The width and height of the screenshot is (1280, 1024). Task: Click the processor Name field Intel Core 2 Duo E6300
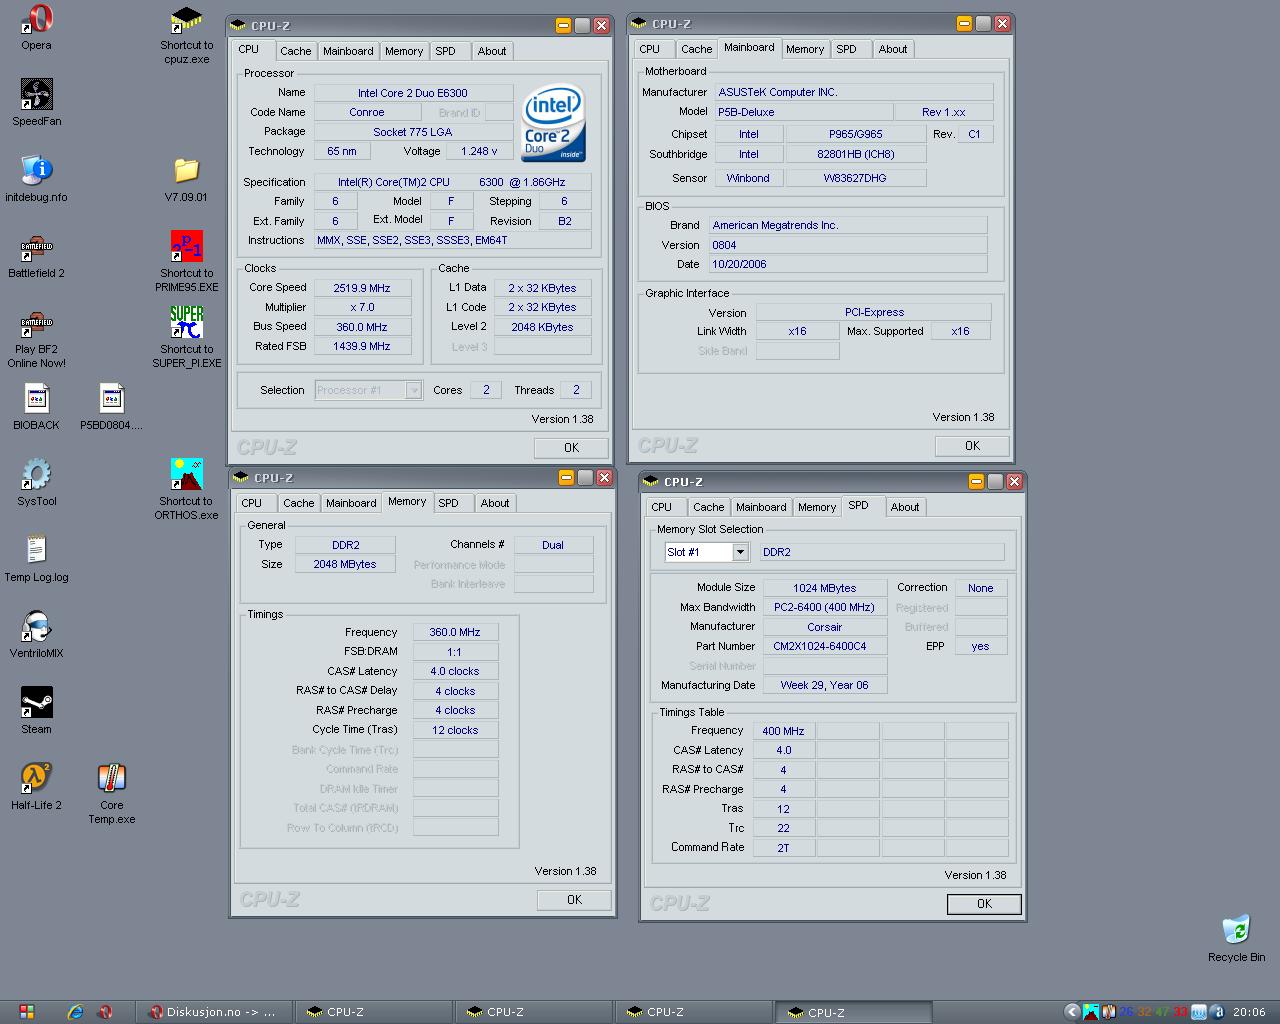413,93
